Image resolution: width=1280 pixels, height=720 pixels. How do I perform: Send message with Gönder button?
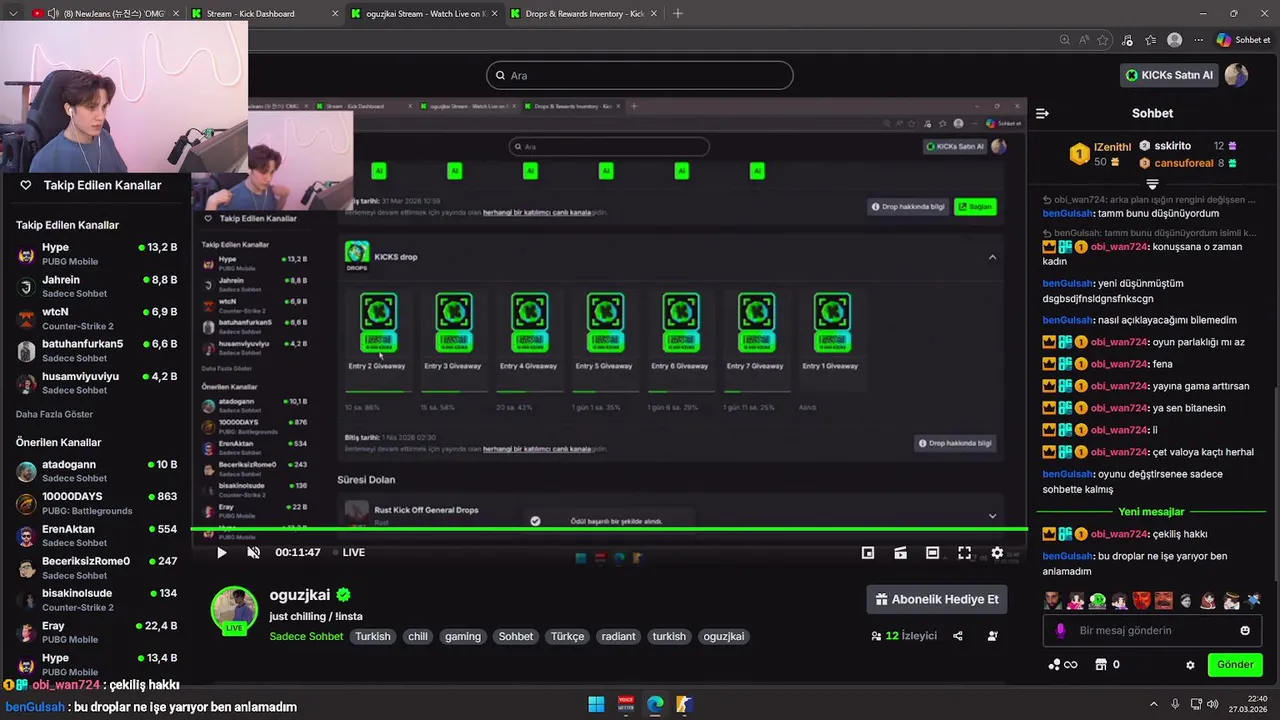coord(1235,665)
